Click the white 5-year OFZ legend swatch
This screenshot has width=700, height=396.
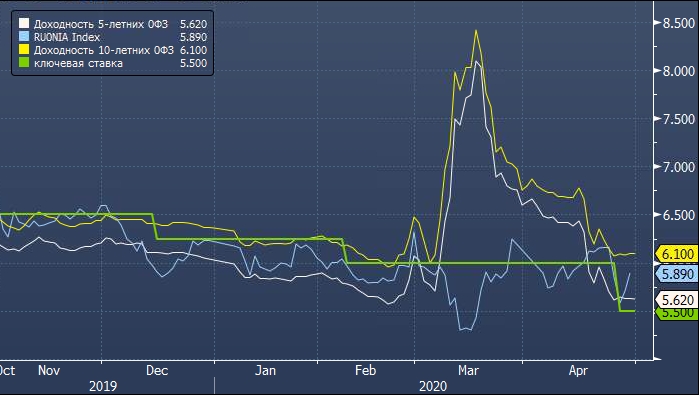pos(24,24)
